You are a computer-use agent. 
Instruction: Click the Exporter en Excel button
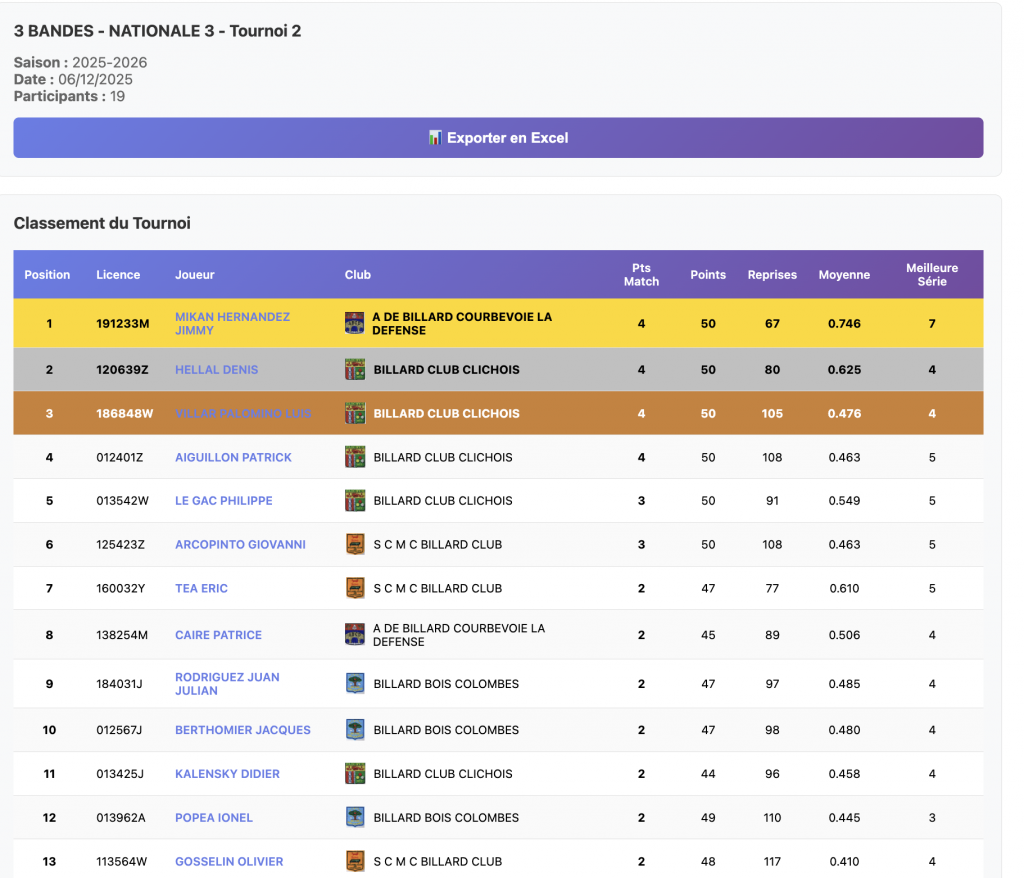pyautogui.click(x=498, y=138)
